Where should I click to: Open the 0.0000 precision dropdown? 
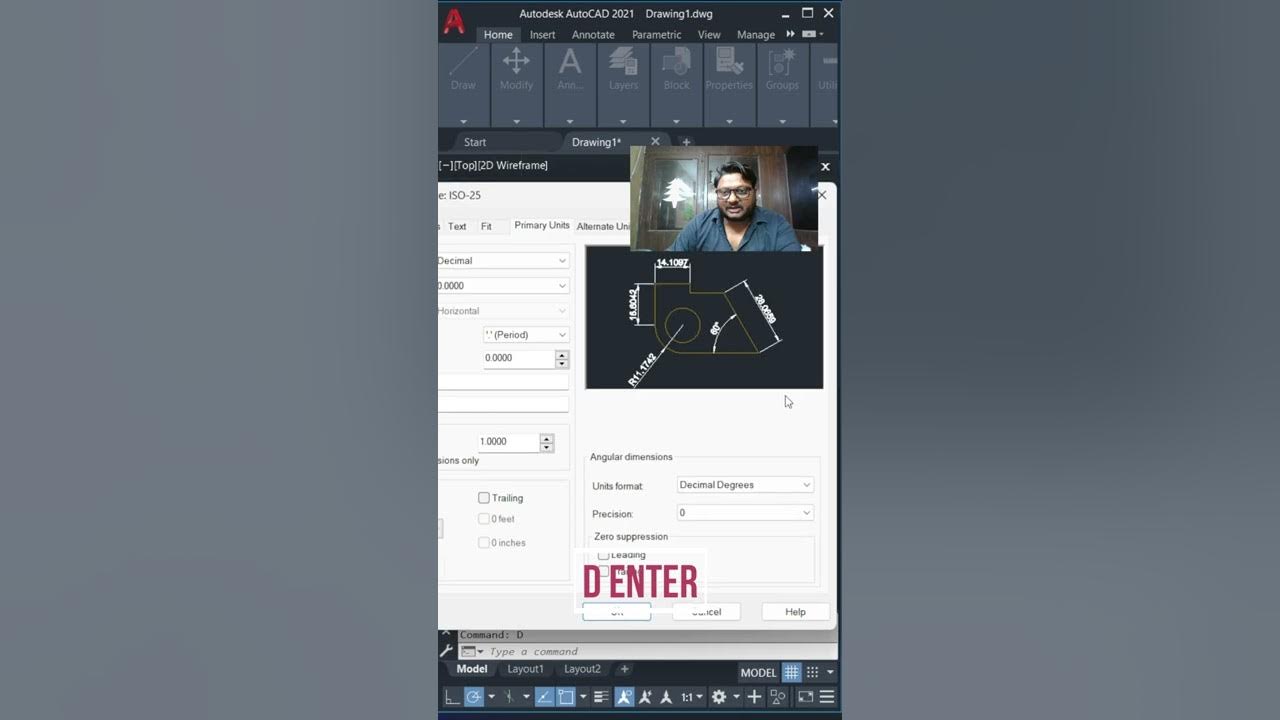coord(503,285)
